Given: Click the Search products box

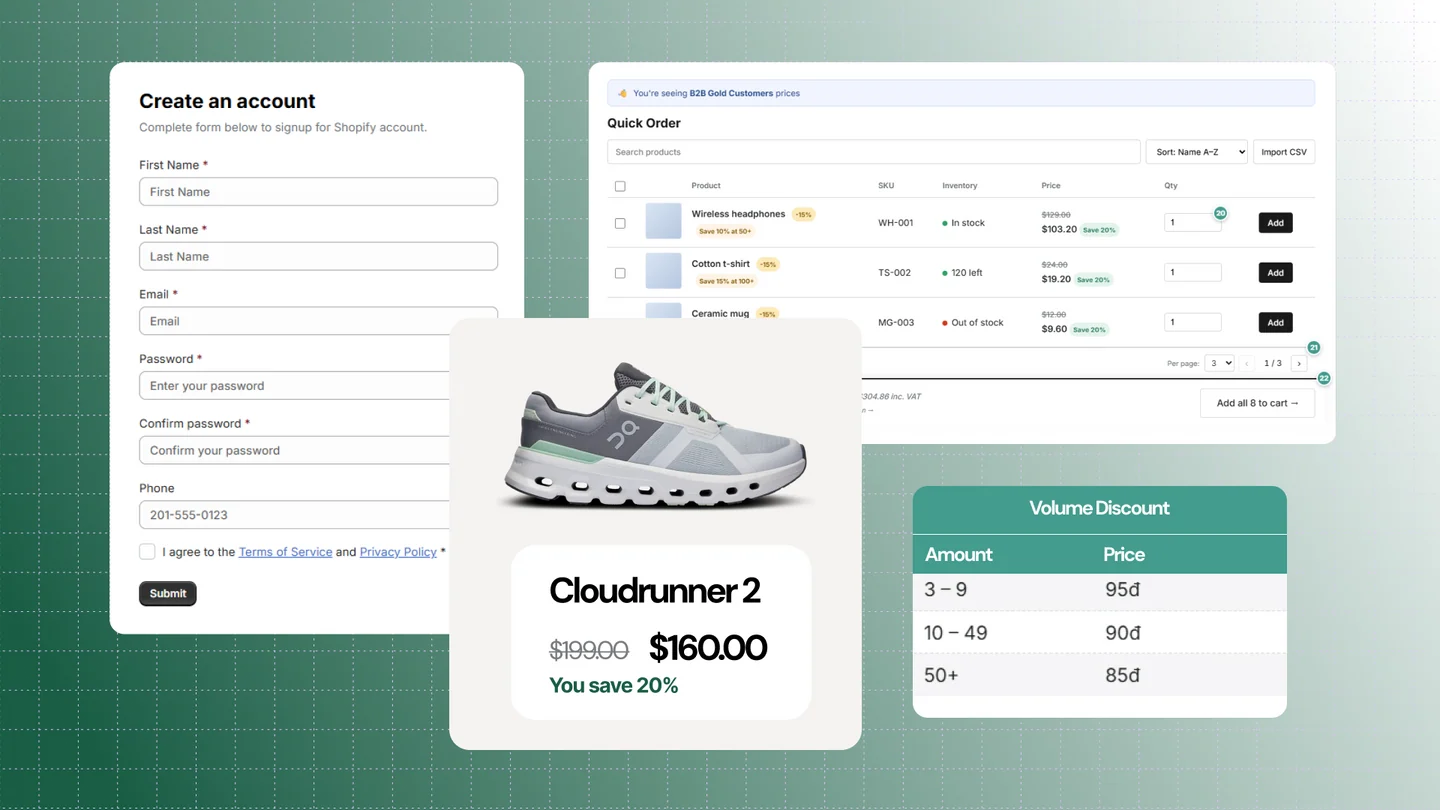Looking at the screenshot, I should 874,152.
